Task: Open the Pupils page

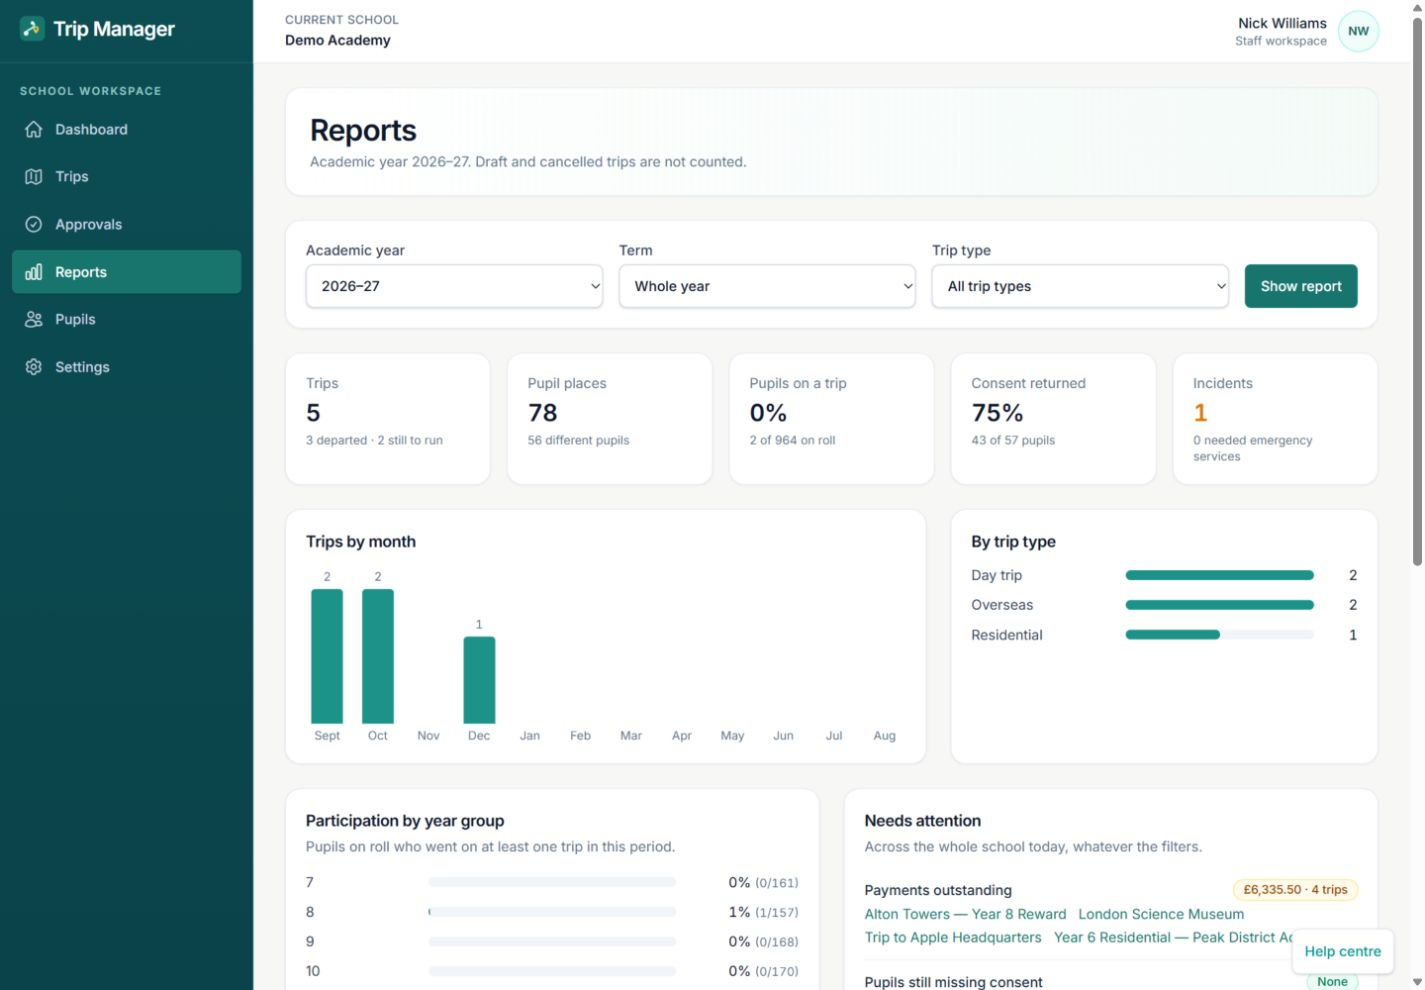Action: (127, 319)
